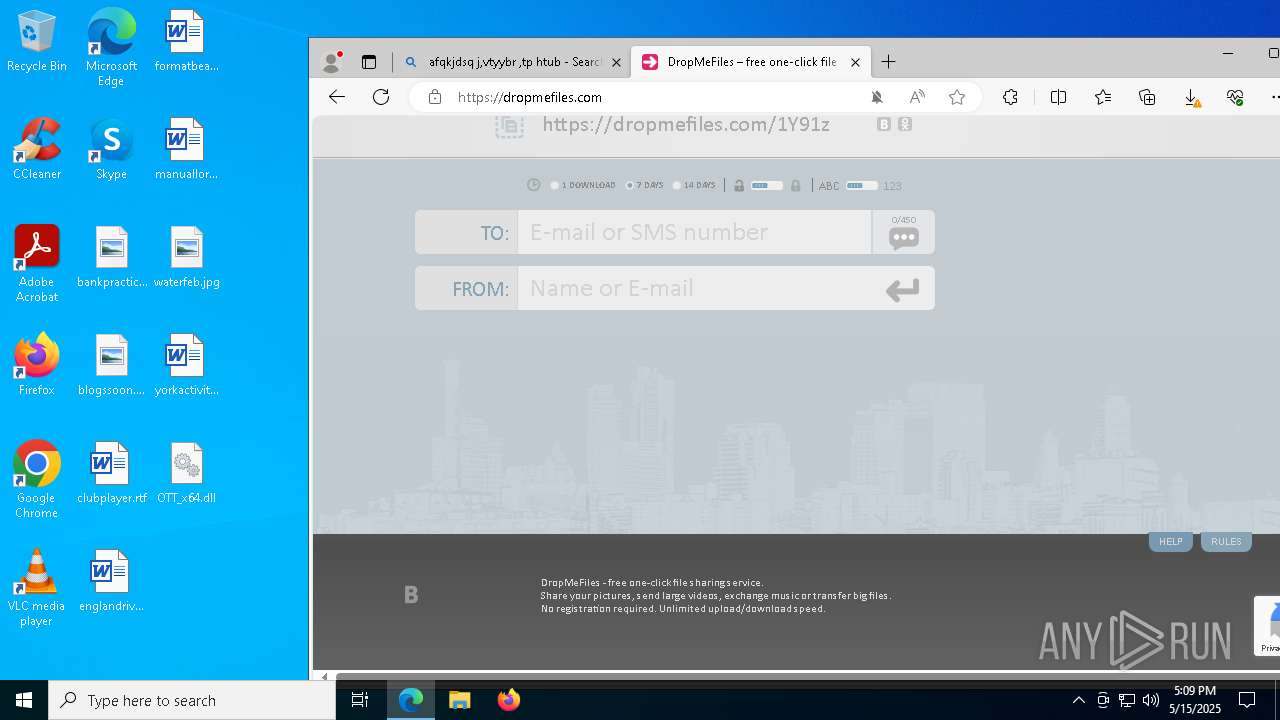Select Adobe Acrobat desktop shortcut
1280x720 pixels.
(37, 263)
